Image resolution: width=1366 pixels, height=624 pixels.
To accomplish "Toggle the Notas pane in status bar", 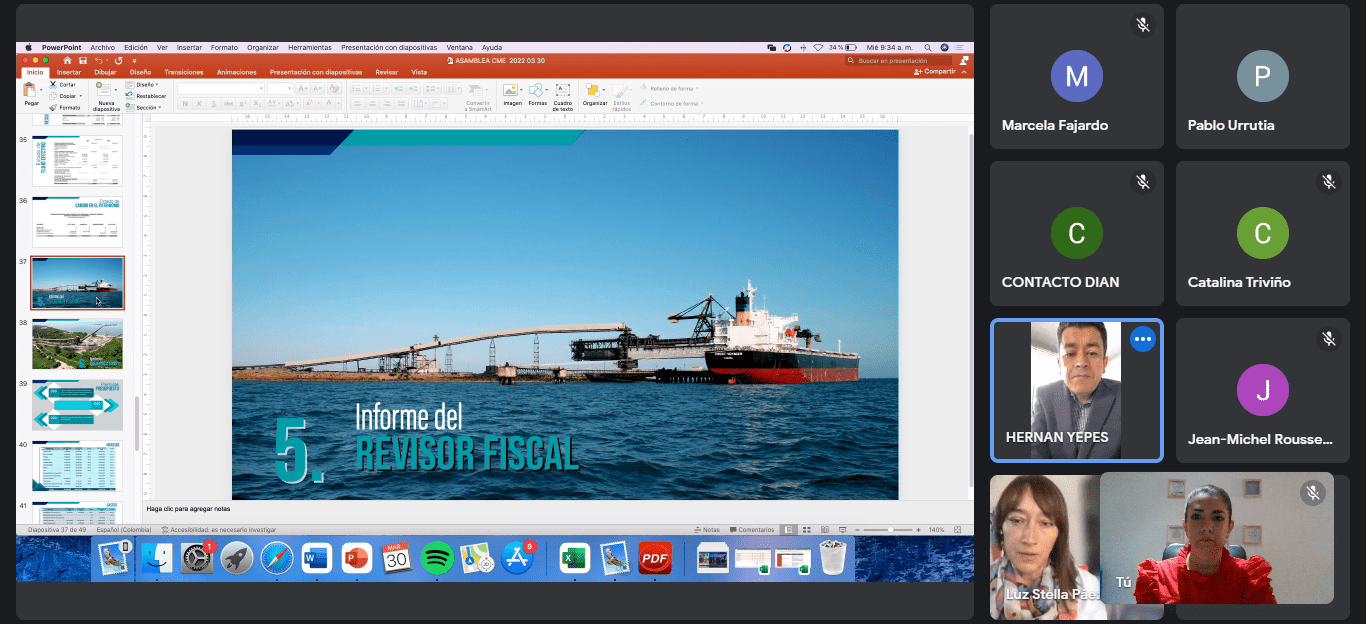I will click(x=707, y=530).
